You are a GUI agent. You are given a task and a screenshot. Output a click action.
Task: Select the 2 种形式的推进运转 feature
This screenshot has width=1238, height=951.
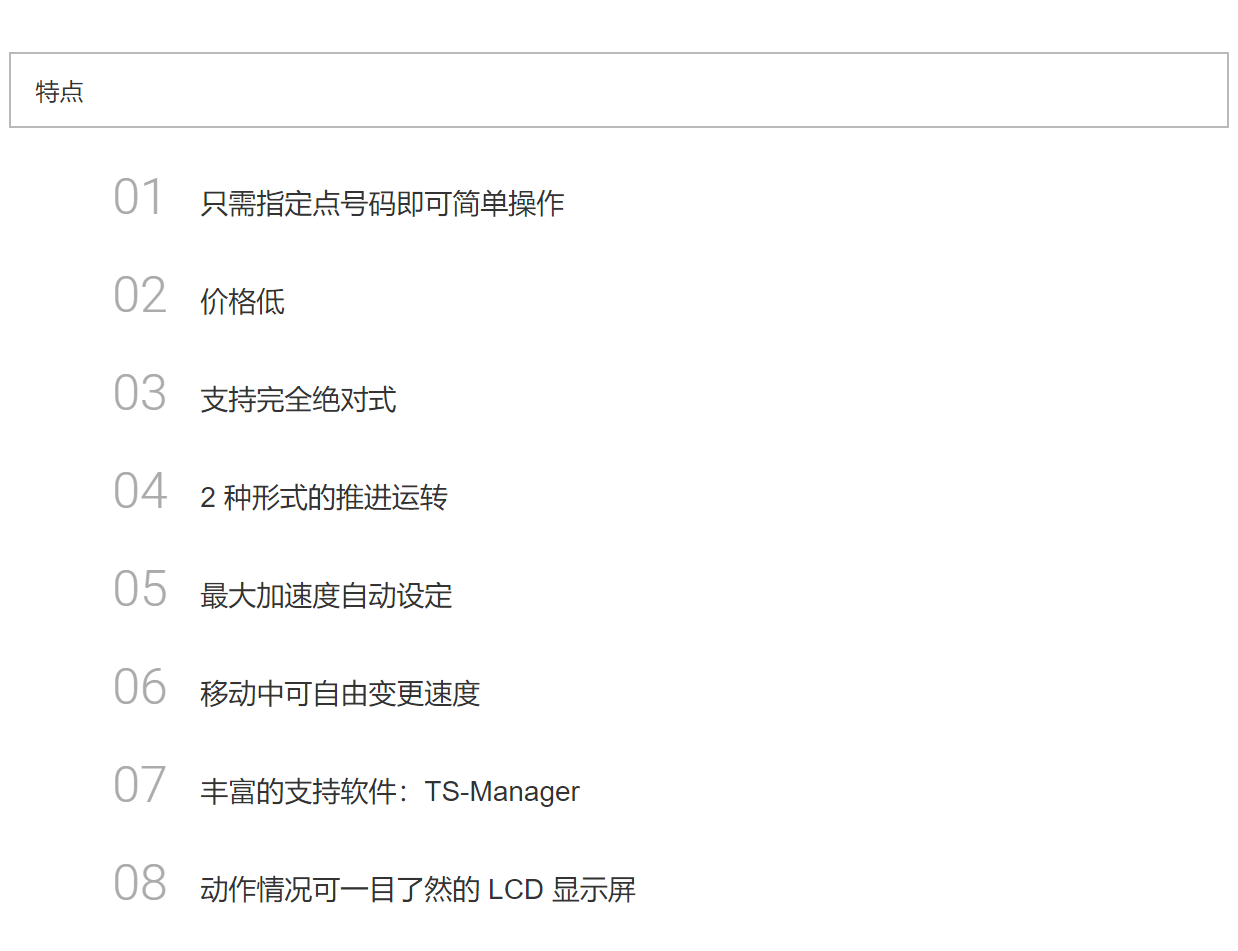tap(324, 498)
